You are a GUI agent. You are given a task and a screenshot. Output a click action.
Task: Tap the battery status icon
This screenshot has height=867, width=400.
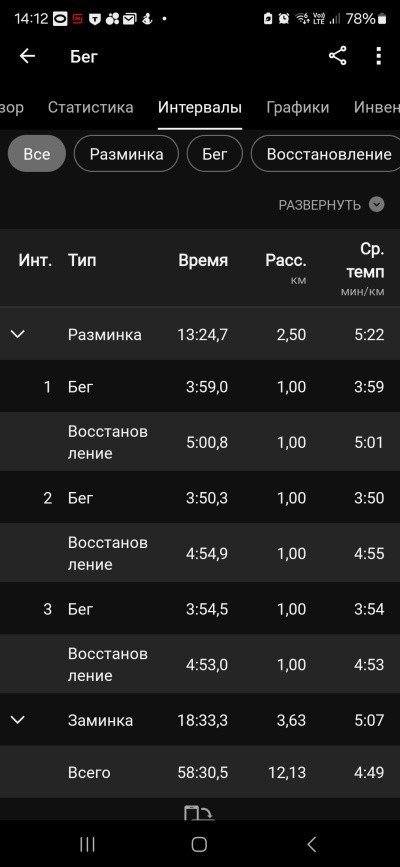[382, 19]
